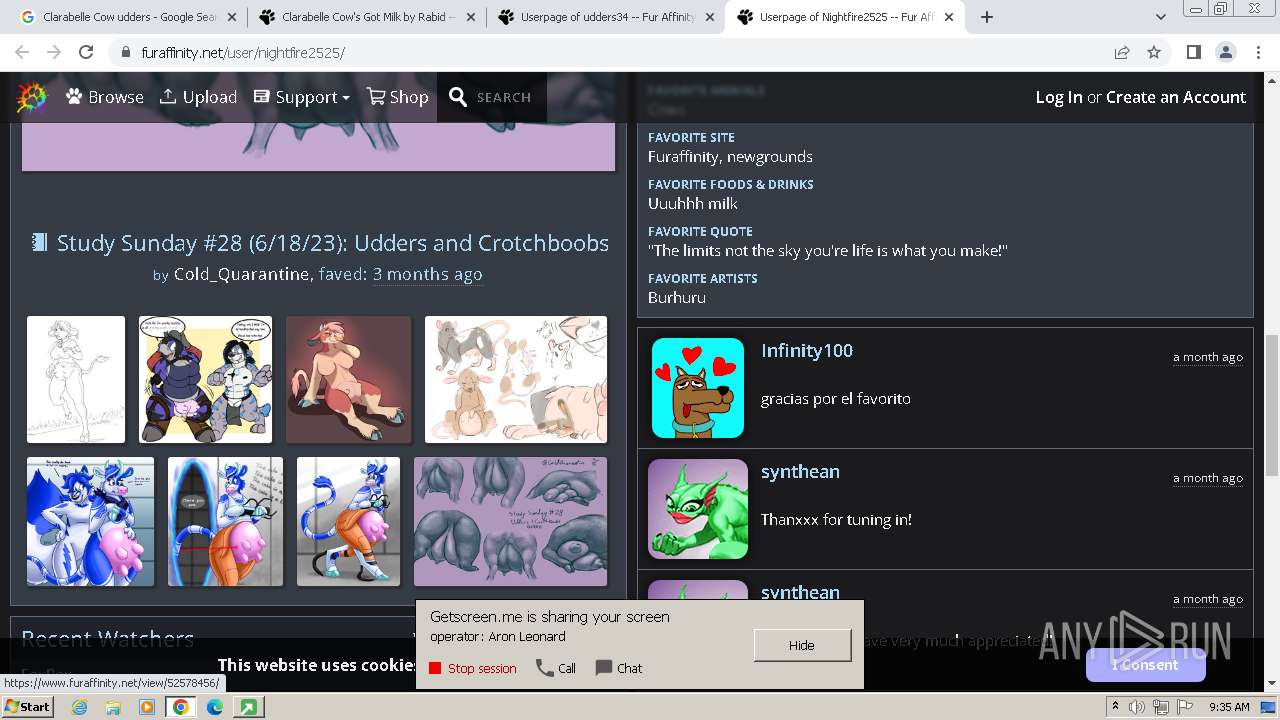Reload the page with refresh icon
The height and width of the screenshot is (720, 1280).
[x=86, y=52]
